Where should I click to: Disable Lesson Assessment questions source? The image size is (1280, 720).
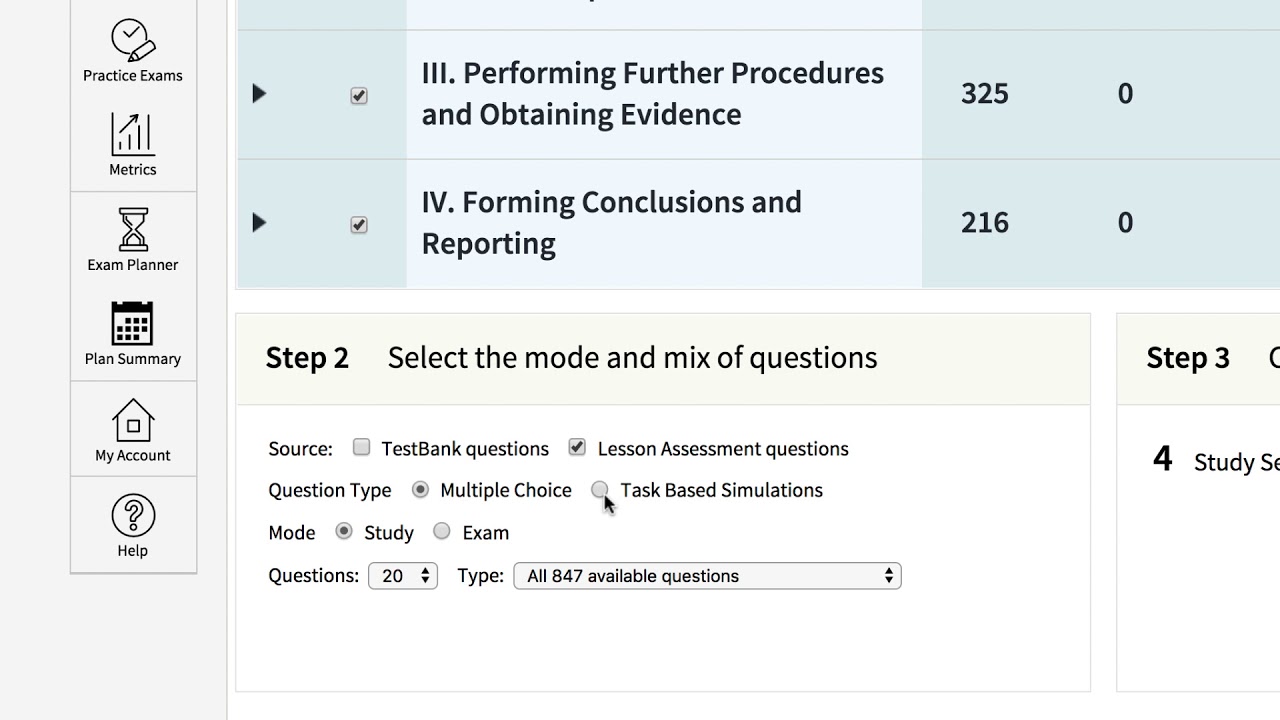click(577, 448)
